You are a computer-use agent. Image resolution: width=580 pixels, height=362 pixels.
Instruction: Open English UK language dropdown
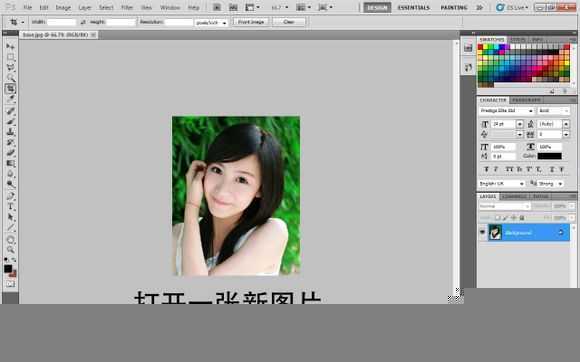point(502,183)
